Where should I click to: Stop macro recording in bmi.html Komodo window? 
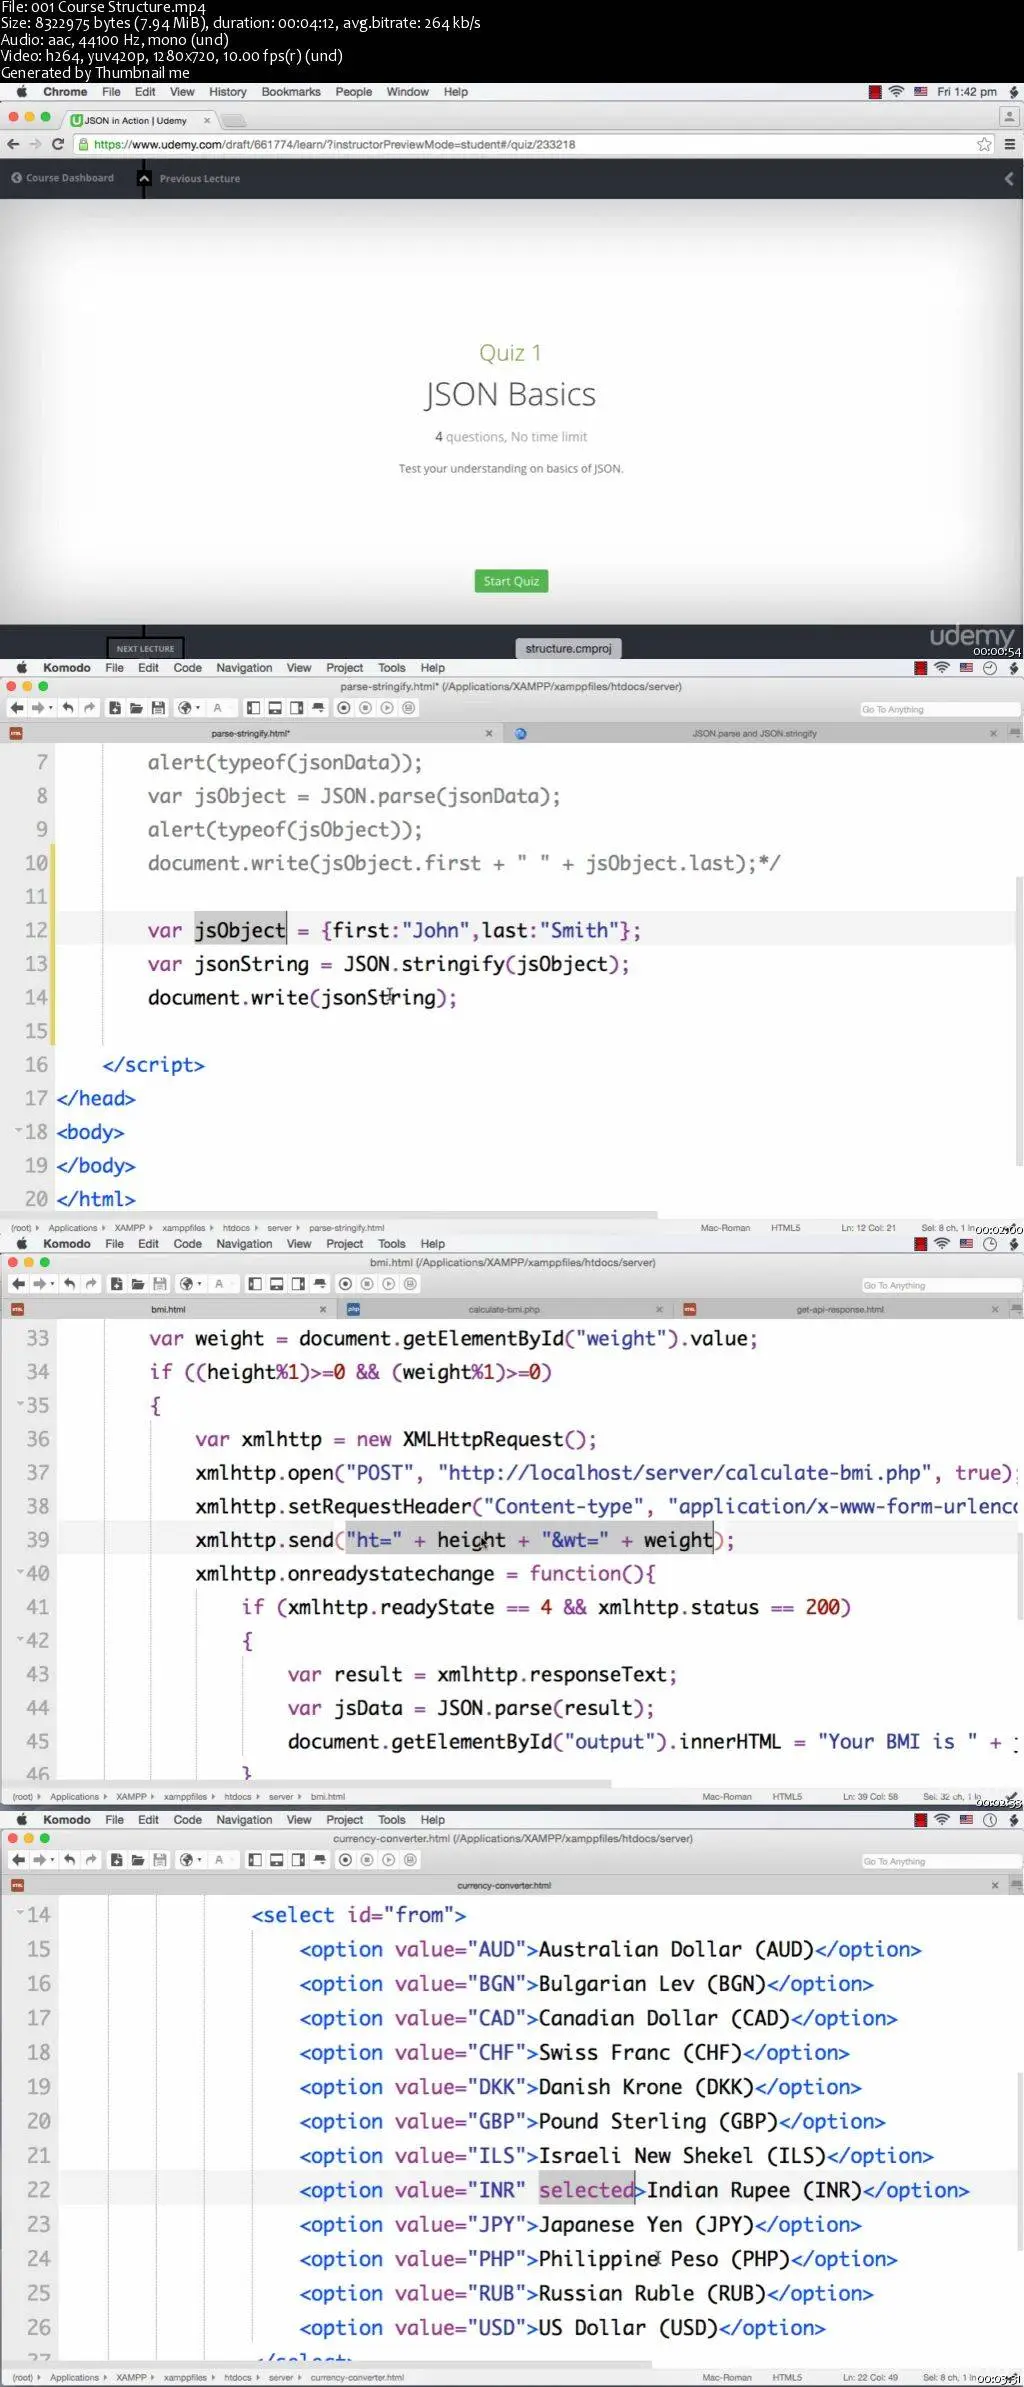367,1284
